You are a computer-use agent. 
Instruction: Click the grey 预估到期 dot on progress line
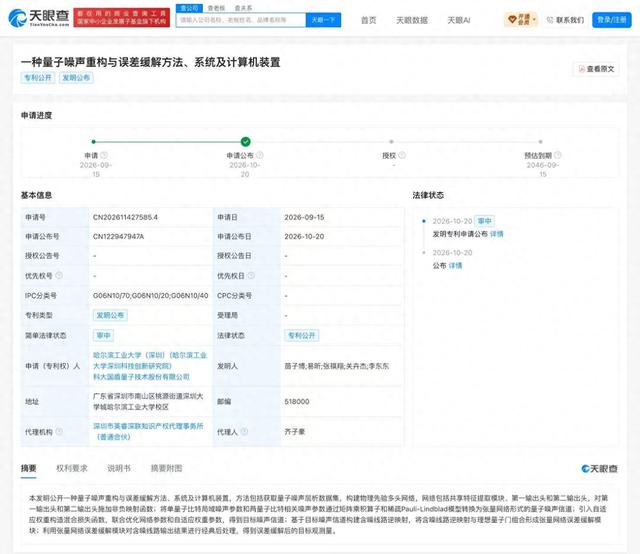pyautogui.click(x=540, y=142)
